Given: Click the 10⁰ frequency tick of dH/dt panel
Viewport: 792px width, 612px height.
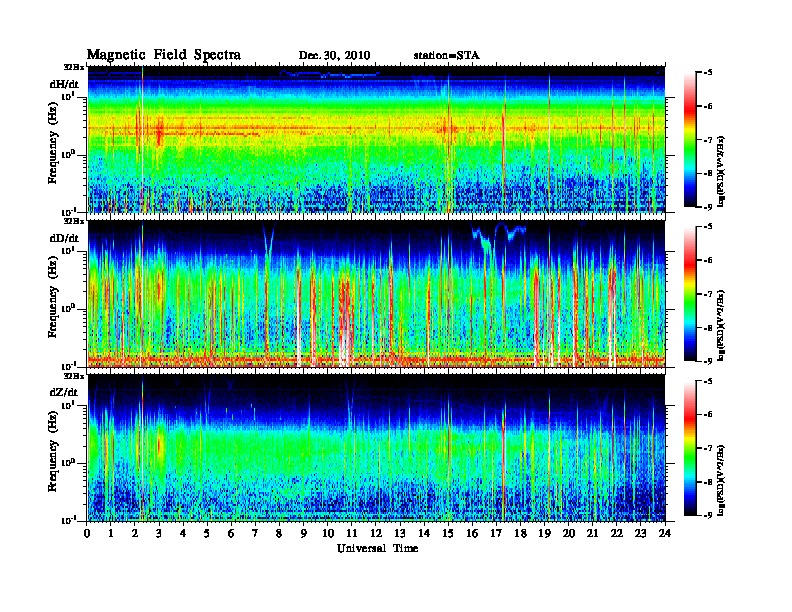Looking at the screenshot, I should (x=68, y=154).
